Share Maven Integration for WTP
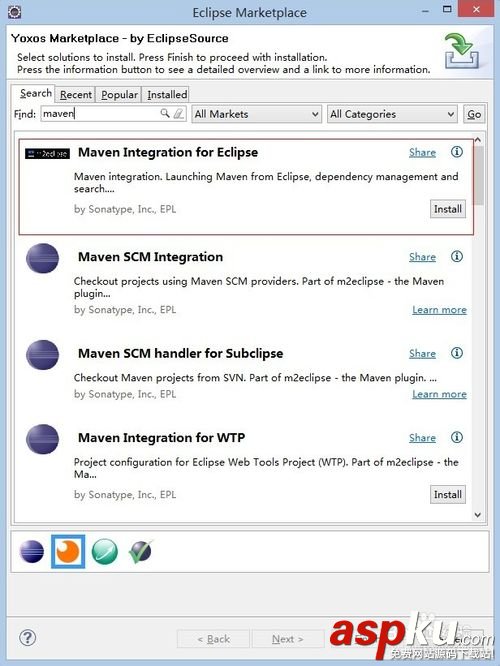Screen dimensions: 500x666 tap(422, 438)
